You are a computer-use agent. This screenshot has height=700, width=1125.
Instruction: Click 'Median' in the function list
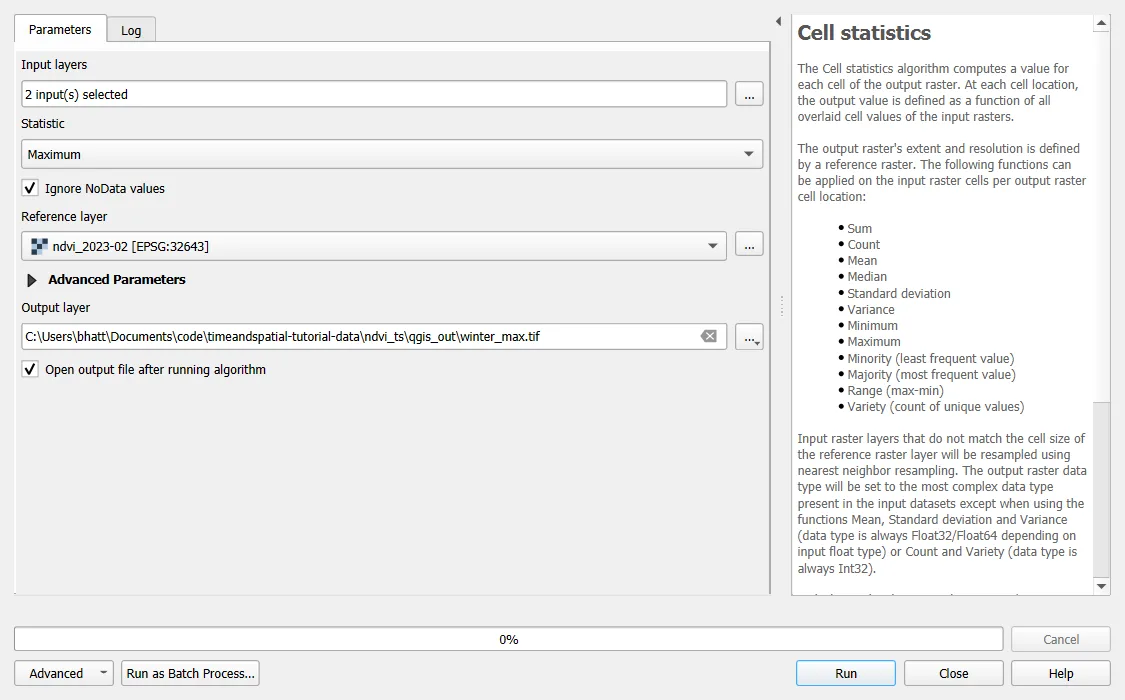[867, 277]
